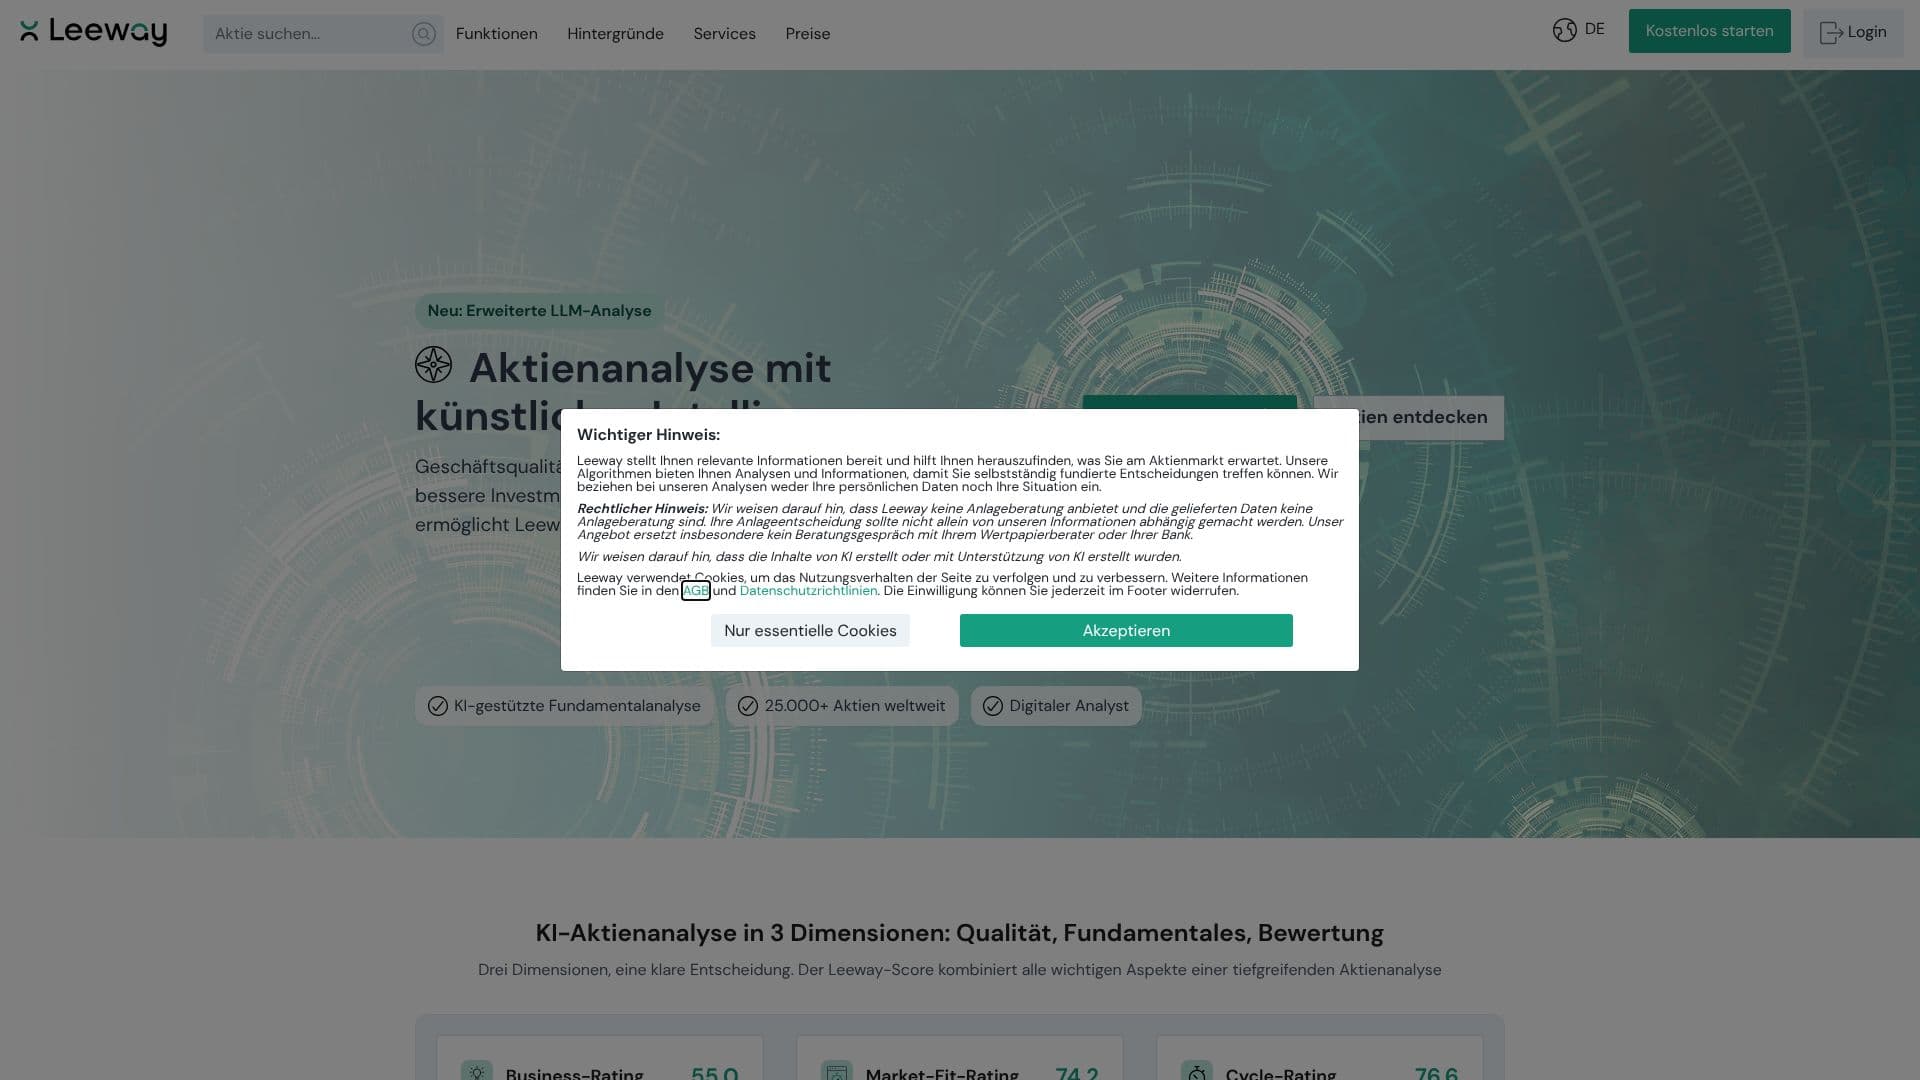Click the 'Aktienanalyse mit' hero headline

[x=650, y=368]
